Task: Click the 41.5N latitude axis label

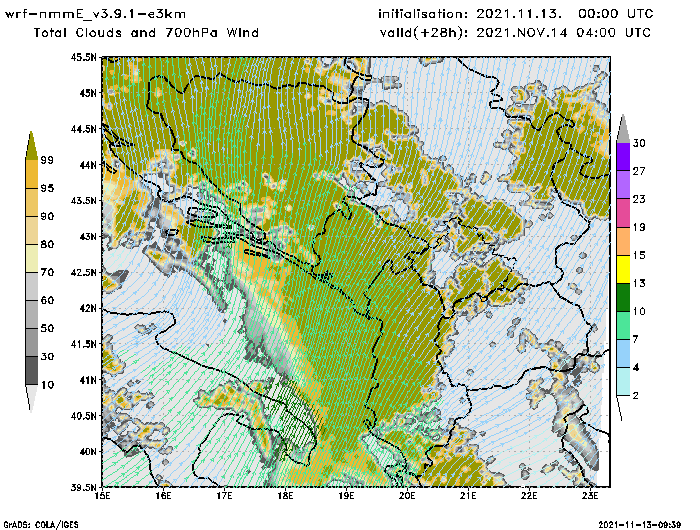Action: coord(83,344)
